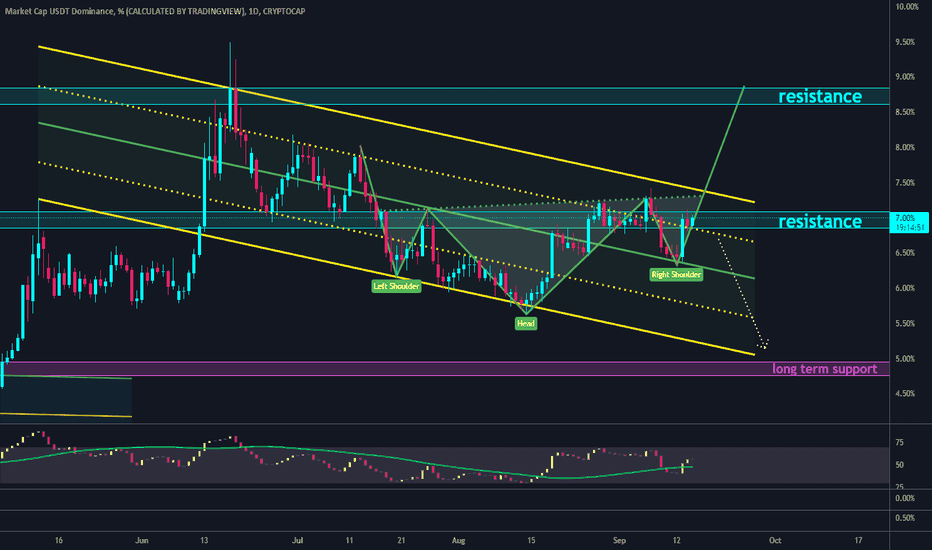Screen dimensions: 932x550
Task: Click the 6.50% price axis label
Action: click(x=906, y=253)
